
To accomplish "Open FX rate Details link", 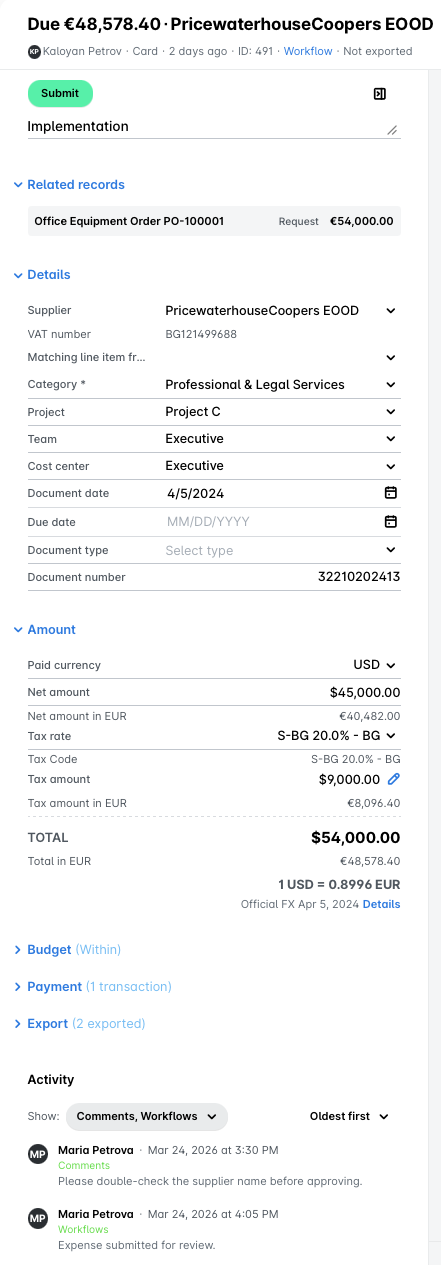I will (x=381, y=904).
